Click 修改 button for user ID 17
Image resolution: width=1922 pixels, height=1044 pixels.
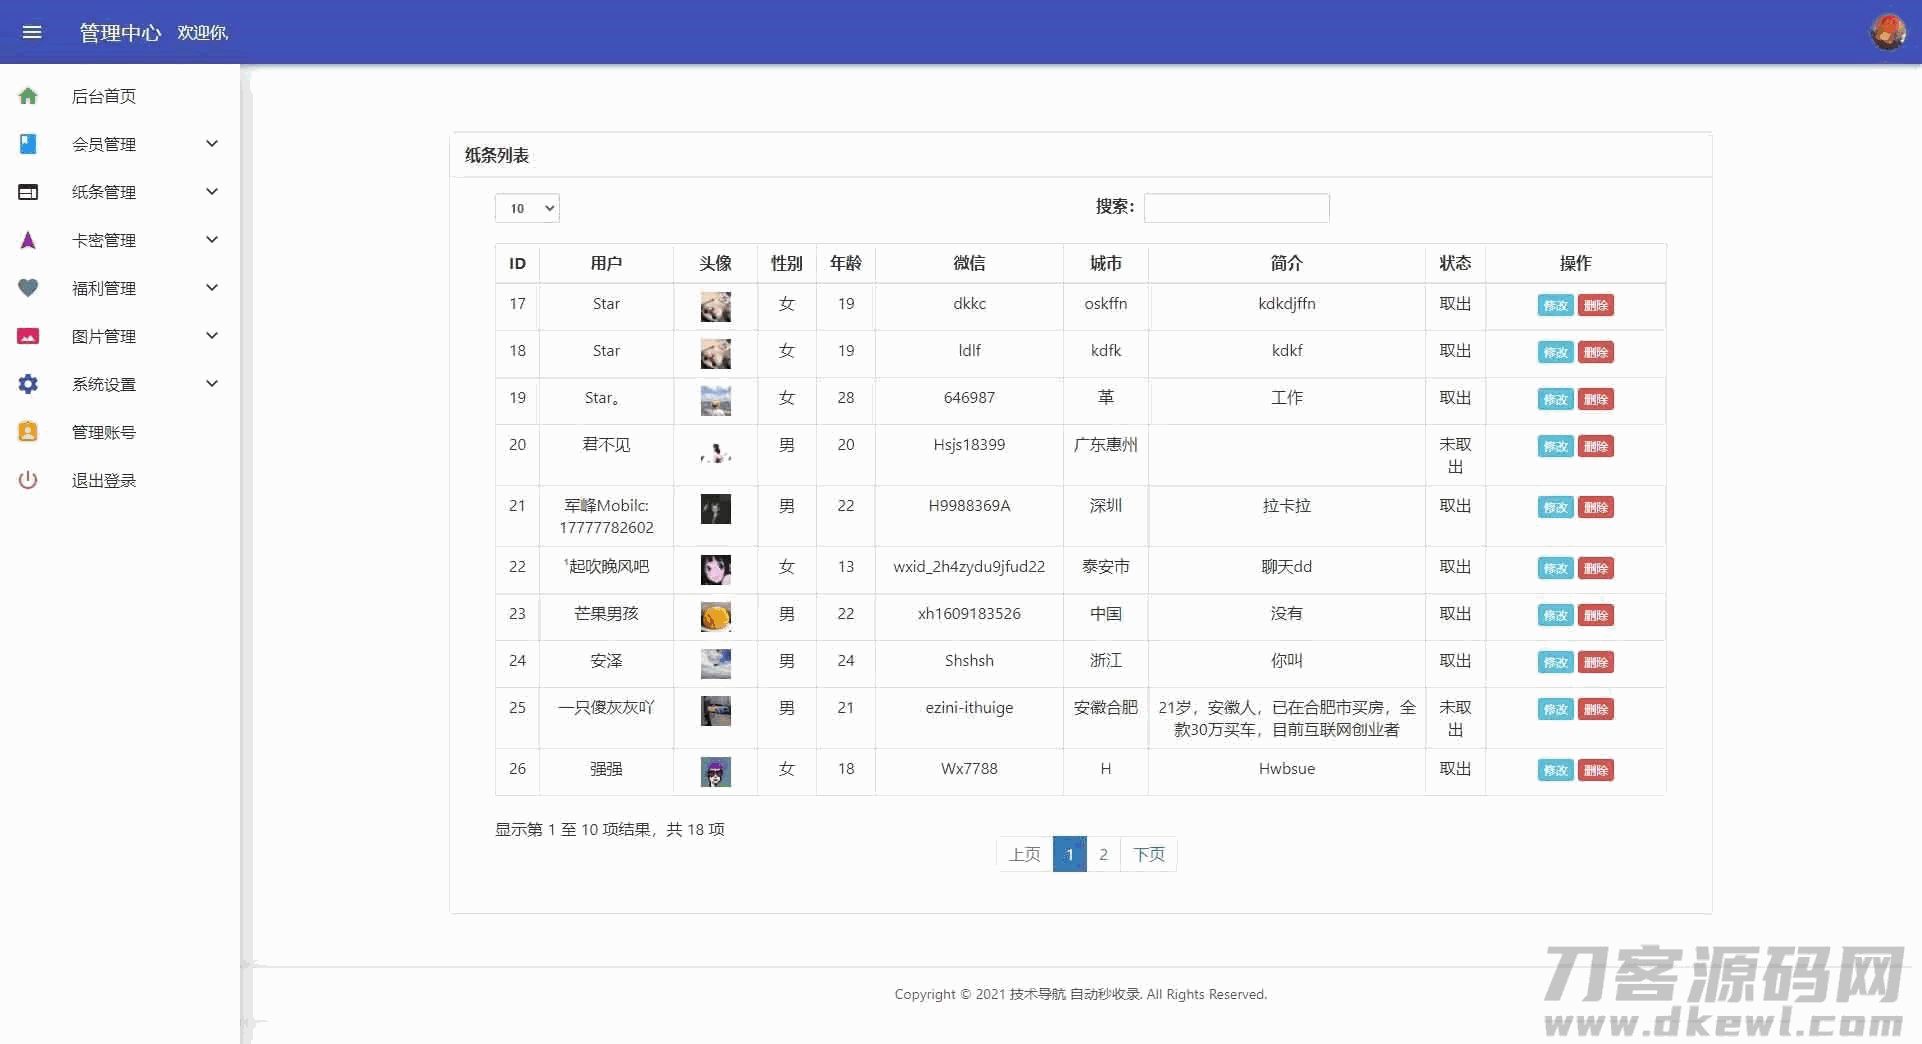(1555, 306)
